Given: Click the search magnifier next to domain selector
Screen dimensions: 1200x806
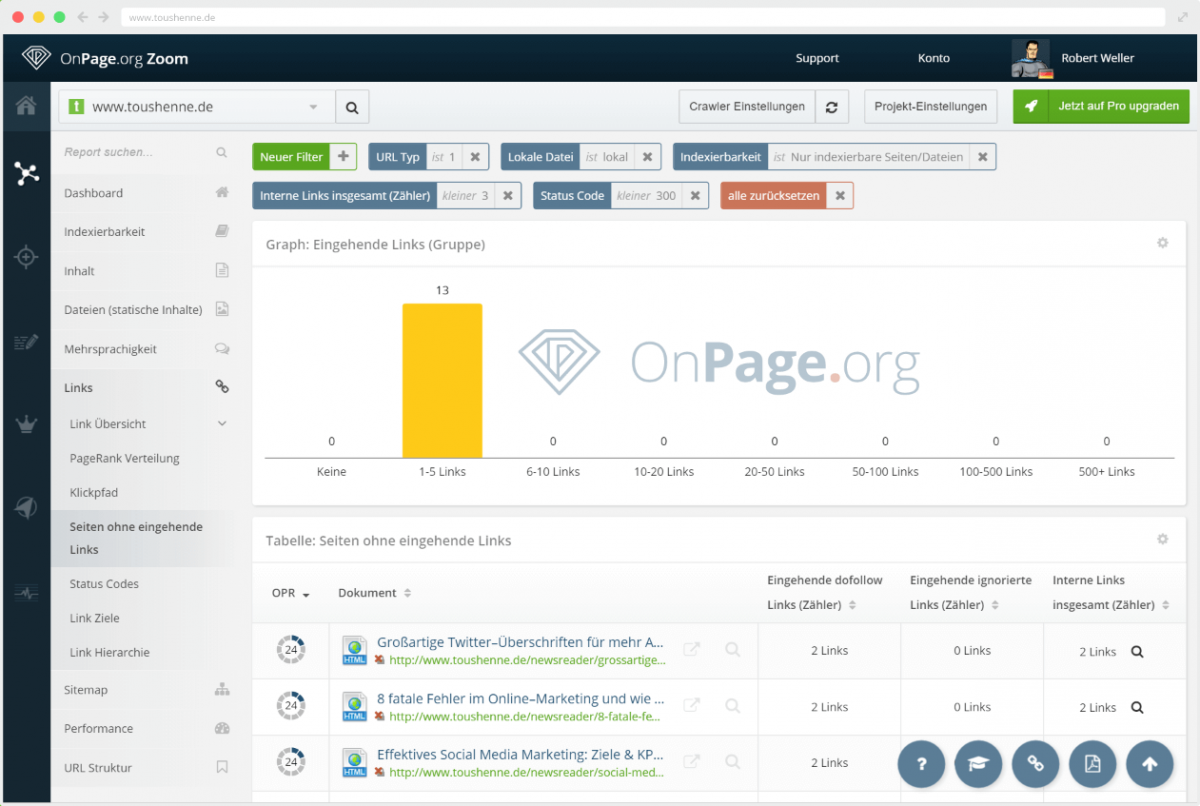Looking at the screenshot, I should click(351, 107).
